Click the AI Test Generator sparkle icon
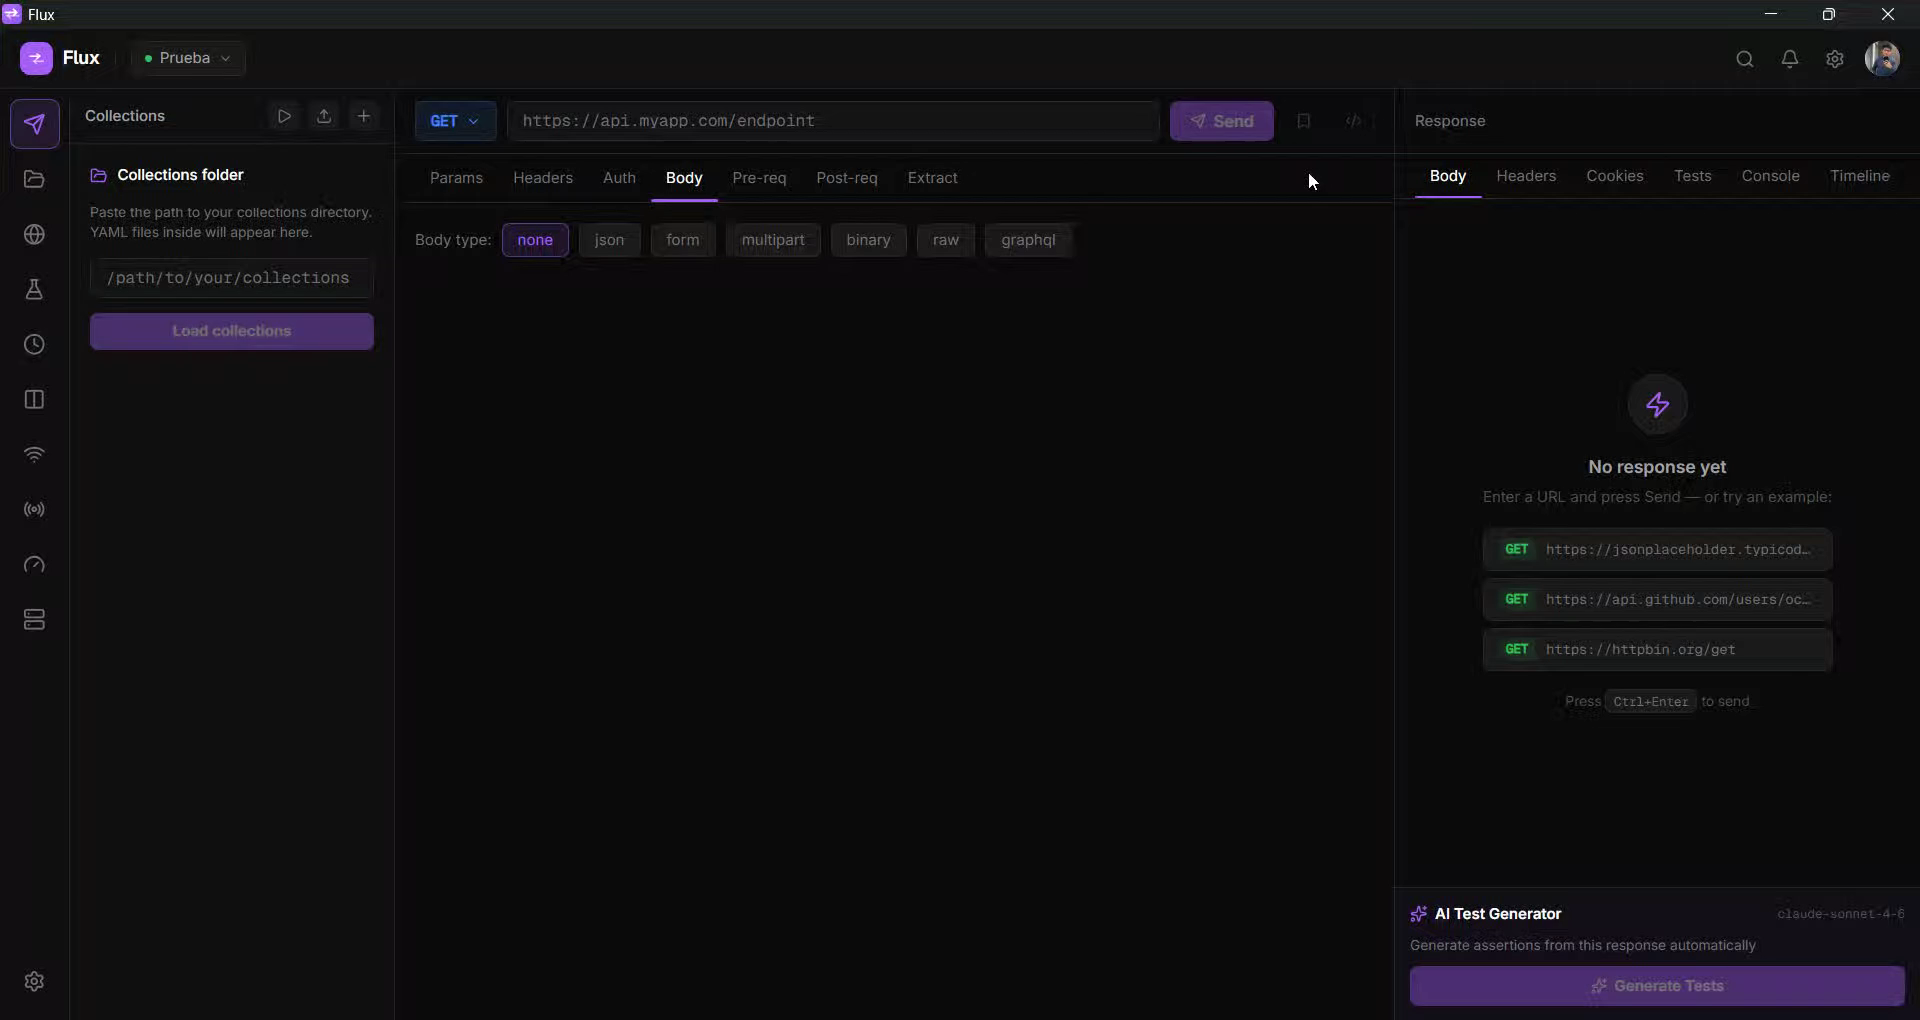The height and width of the screenshot is (1020, 1920). pos(1418,914)
